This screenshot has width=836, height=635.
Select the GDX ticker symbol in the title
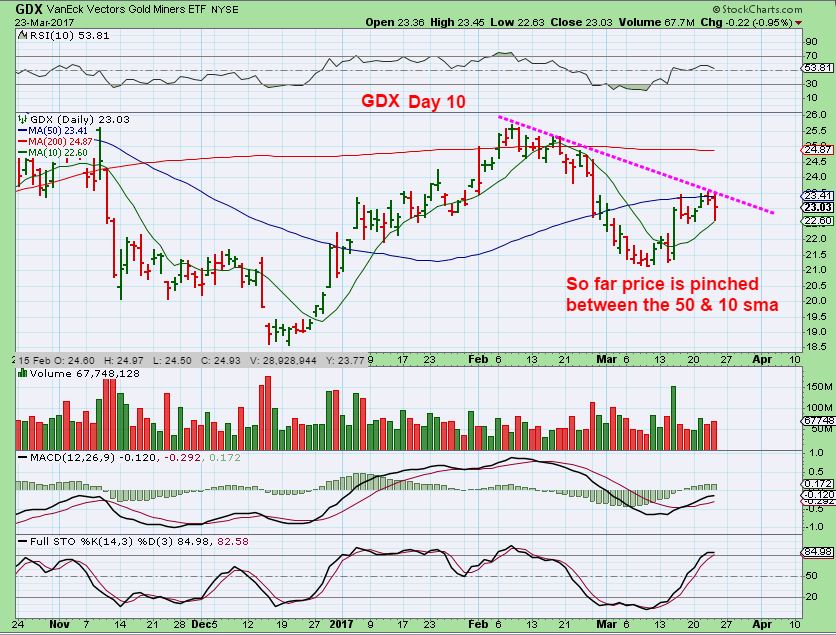coord(29,9)
